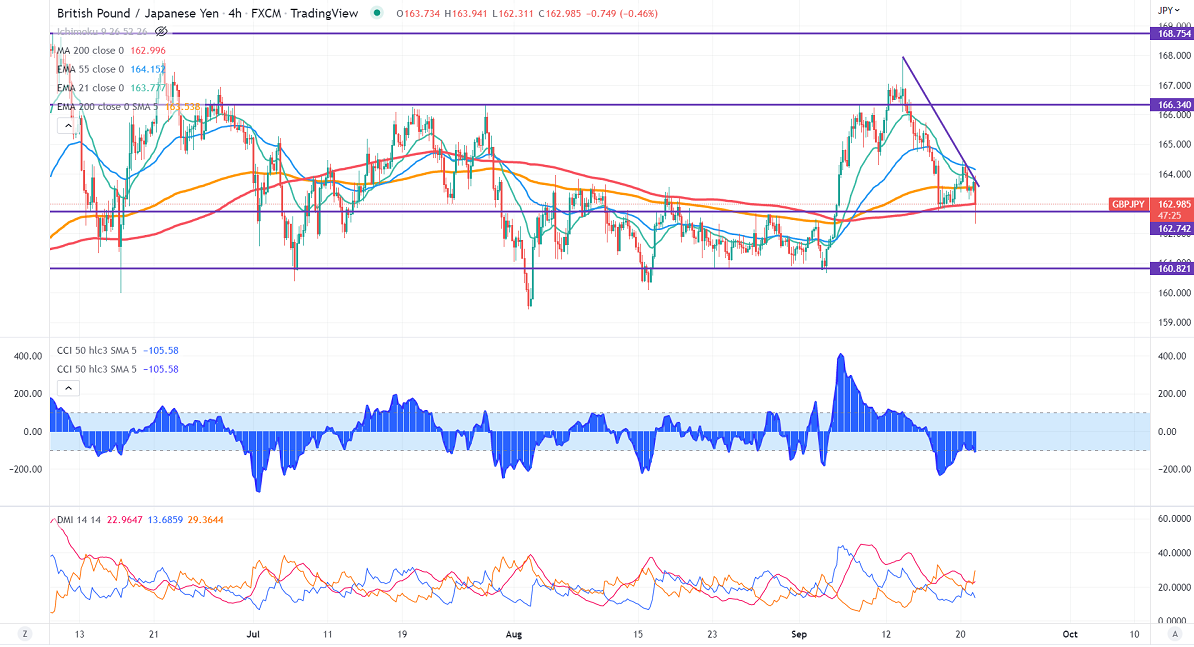1194x647 pixels.
Task: Click the 47:25 bar countdown label
Action: 1172,216
